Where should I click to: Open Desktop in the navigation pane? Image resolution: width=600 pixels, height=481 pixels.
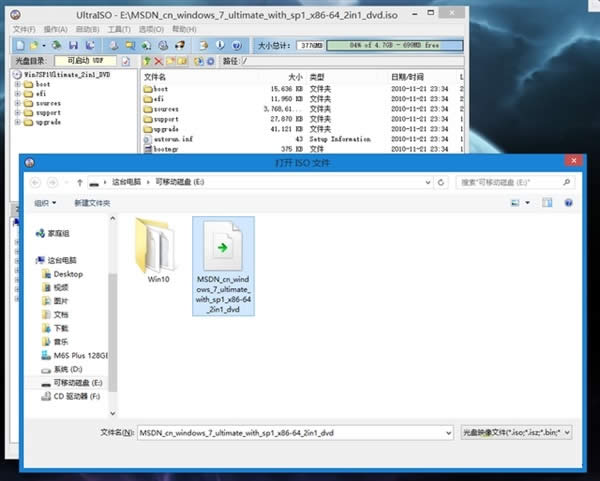point(68,274)
